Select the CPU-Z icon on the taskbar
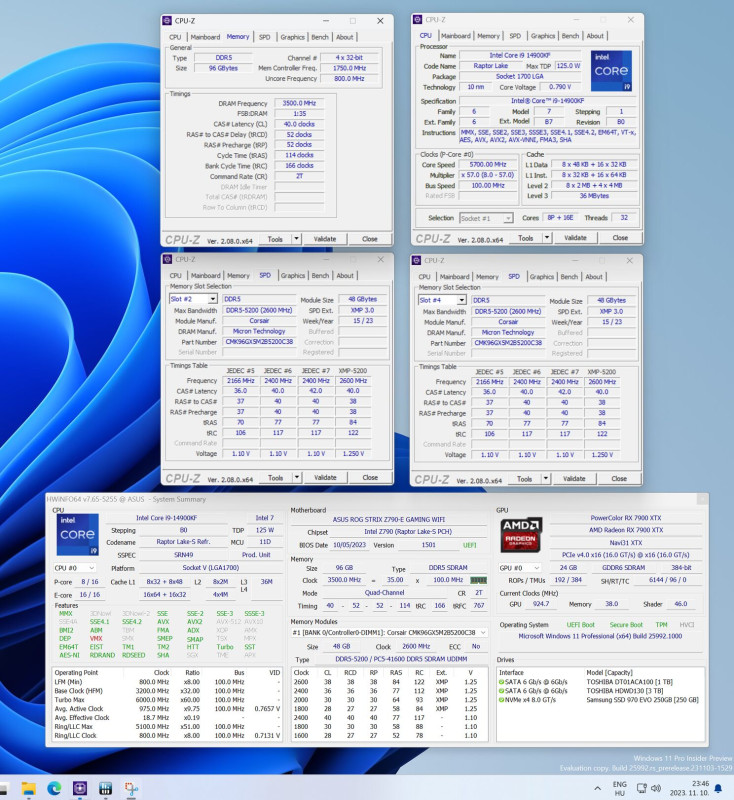Image resolution: width=734 pixels, height=800 pixels. pyautogui.click(x=80, y=789)
